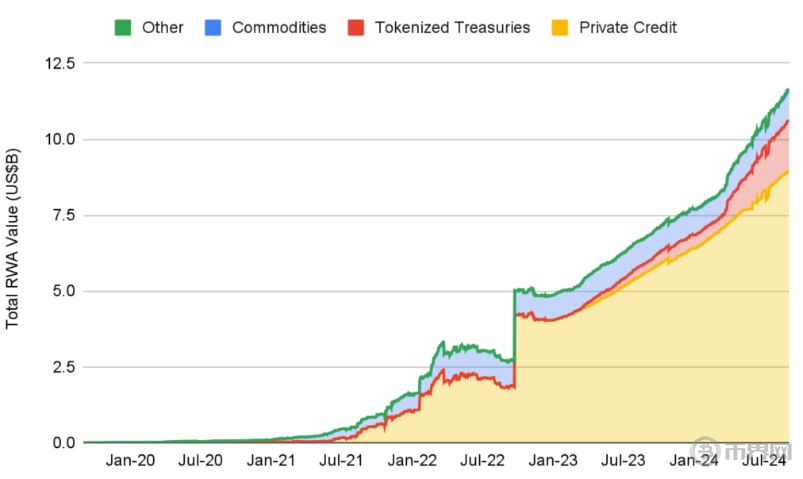Click the Jul-24 x-axis label
This screenshot has width=803, height=479.
(x=764, y=461)
